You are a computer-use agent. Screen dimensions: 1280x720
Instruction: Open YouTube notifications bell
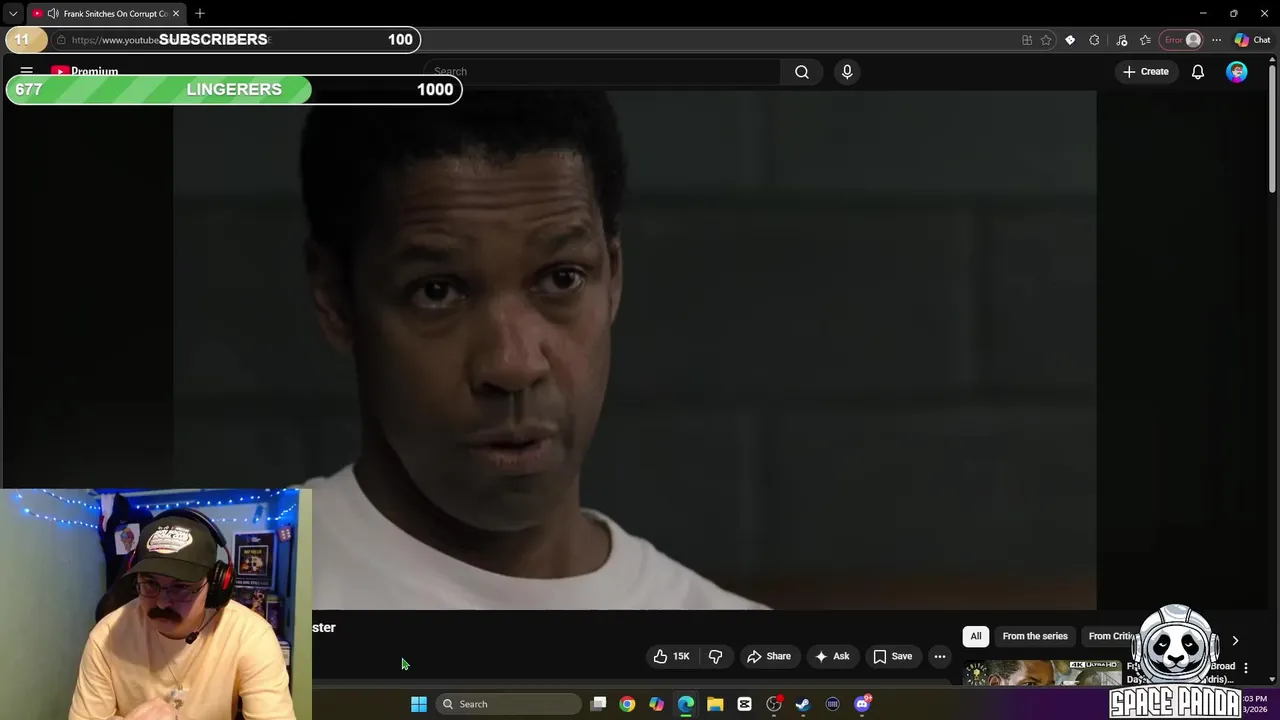tap(1198, 72)
